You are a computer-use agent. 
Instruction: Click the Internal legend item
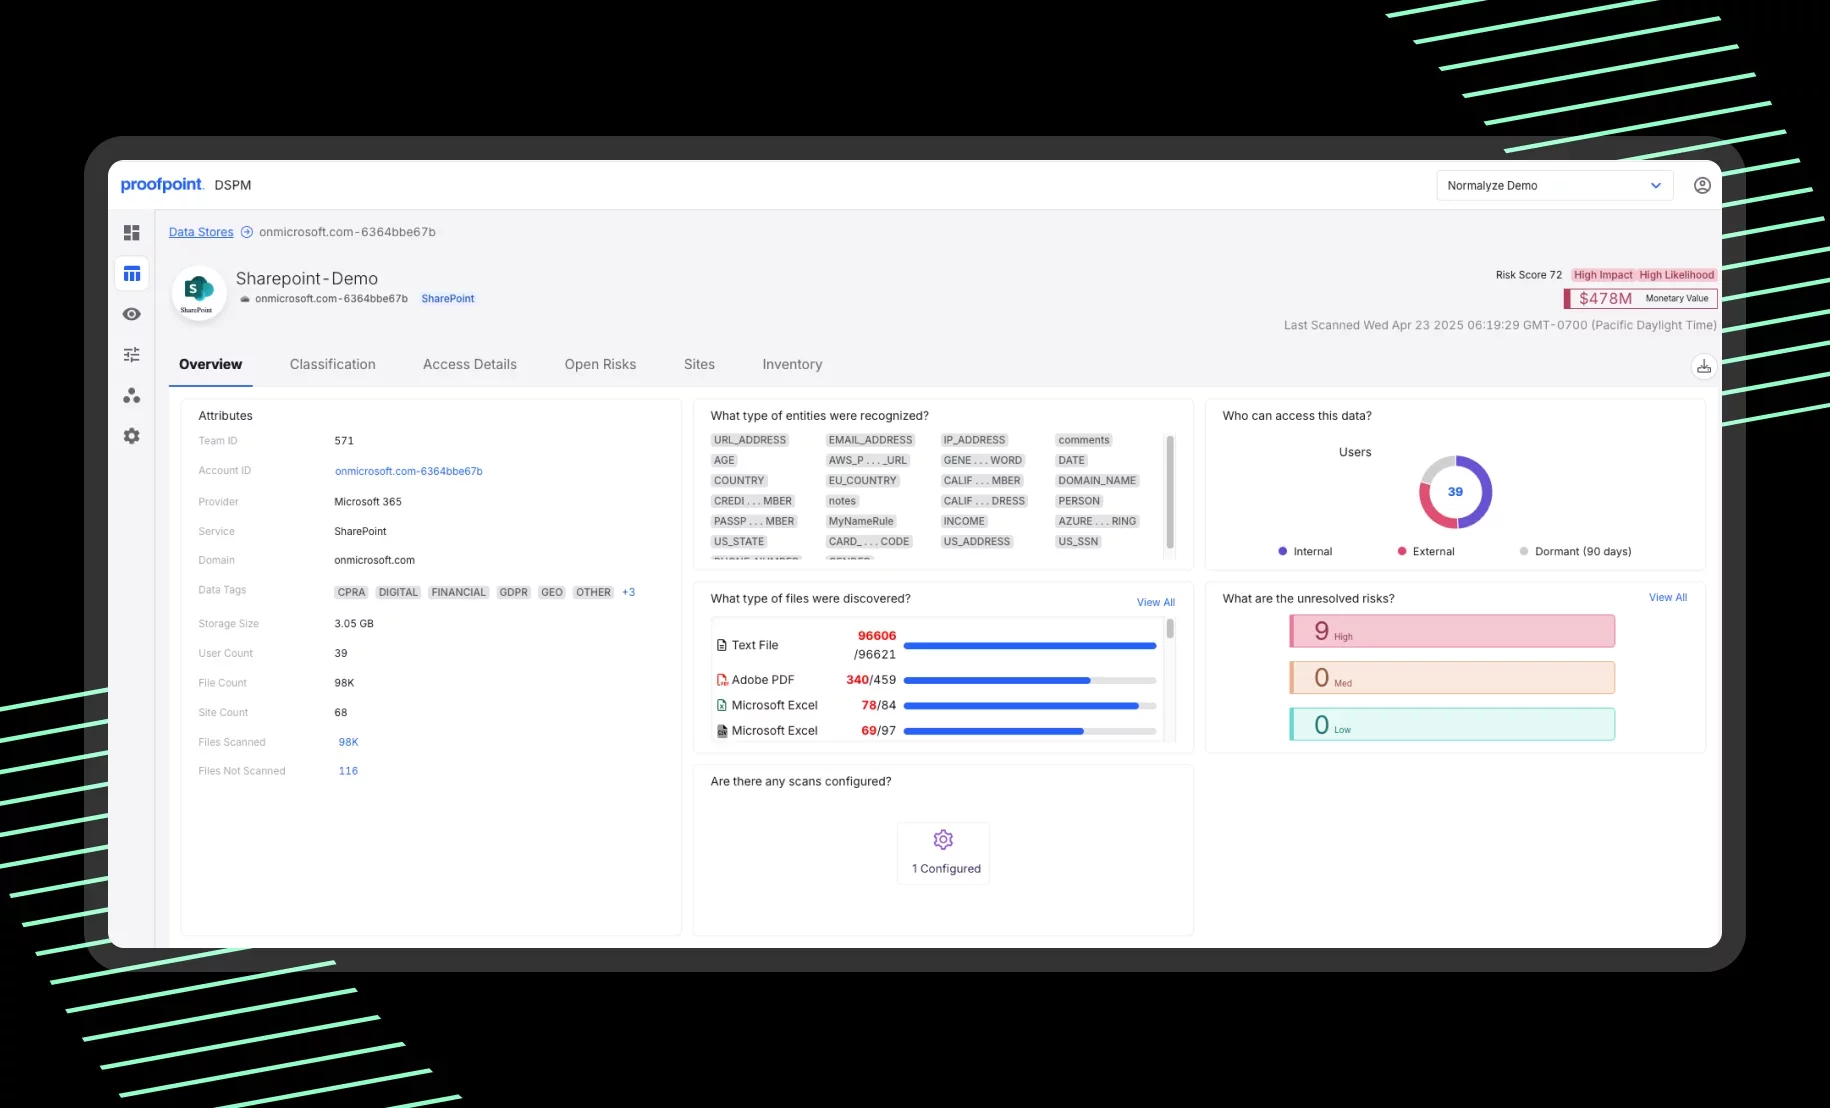click(x=1305, y=552)
